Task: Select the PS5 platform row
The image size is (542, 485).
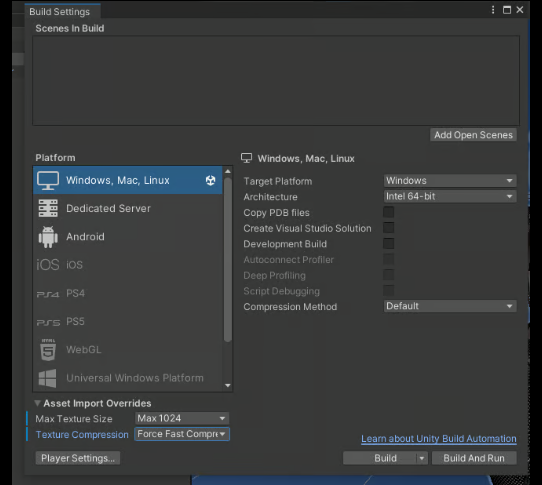Action: coord(128,322)
